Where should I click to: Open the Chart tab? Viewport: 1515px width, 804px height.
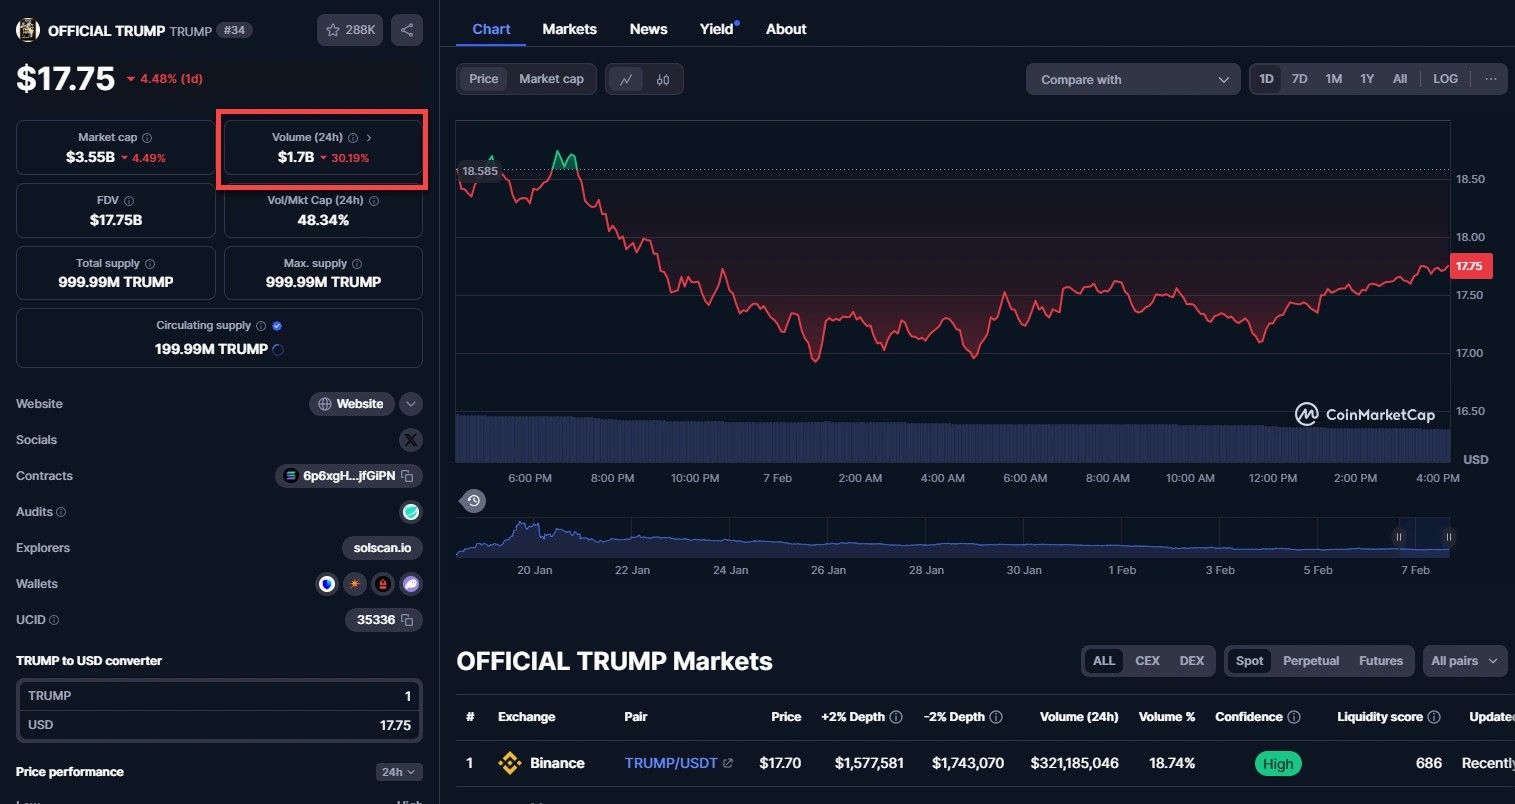click(x=491, y=29)
